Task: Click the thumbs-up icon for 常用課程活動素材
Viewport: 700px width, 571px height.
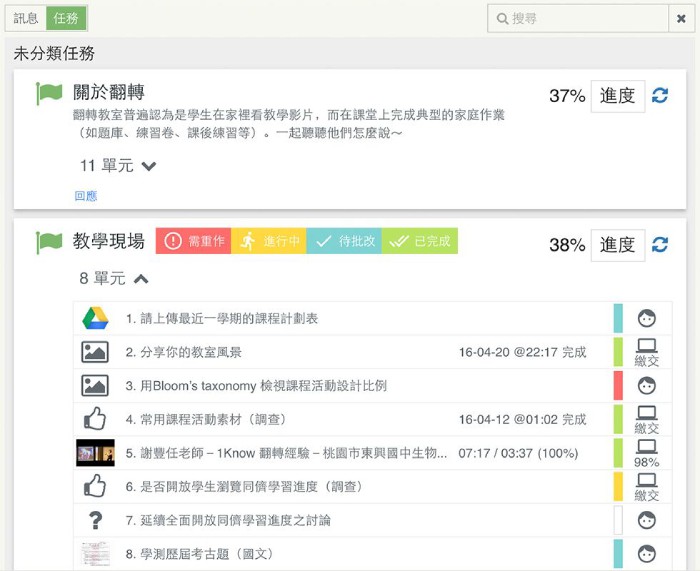Action: [95, 419]
